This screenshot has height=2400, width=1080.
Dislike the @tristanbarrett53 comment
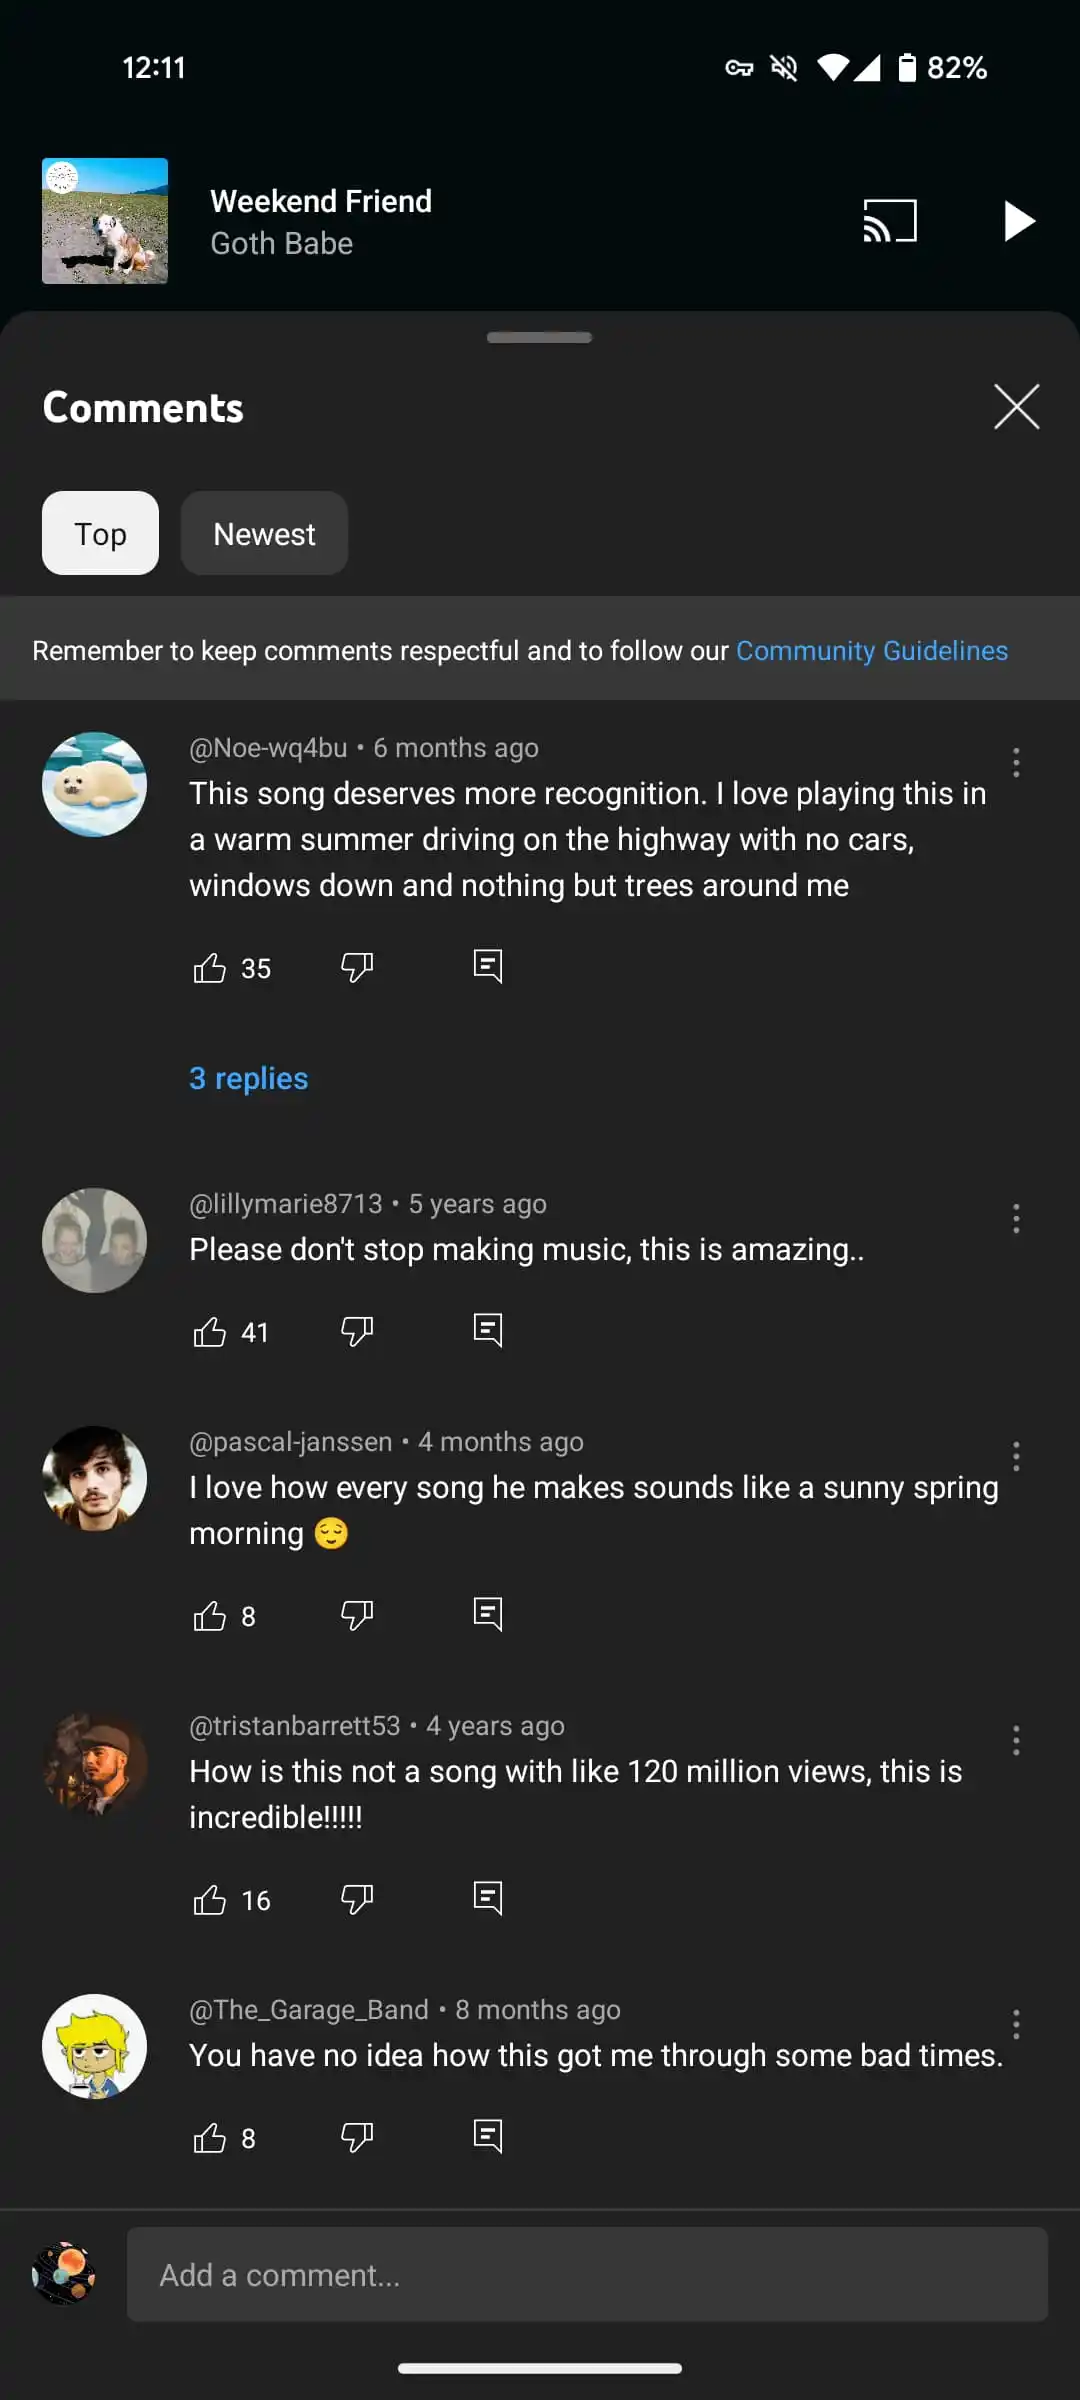point(357,1899)
